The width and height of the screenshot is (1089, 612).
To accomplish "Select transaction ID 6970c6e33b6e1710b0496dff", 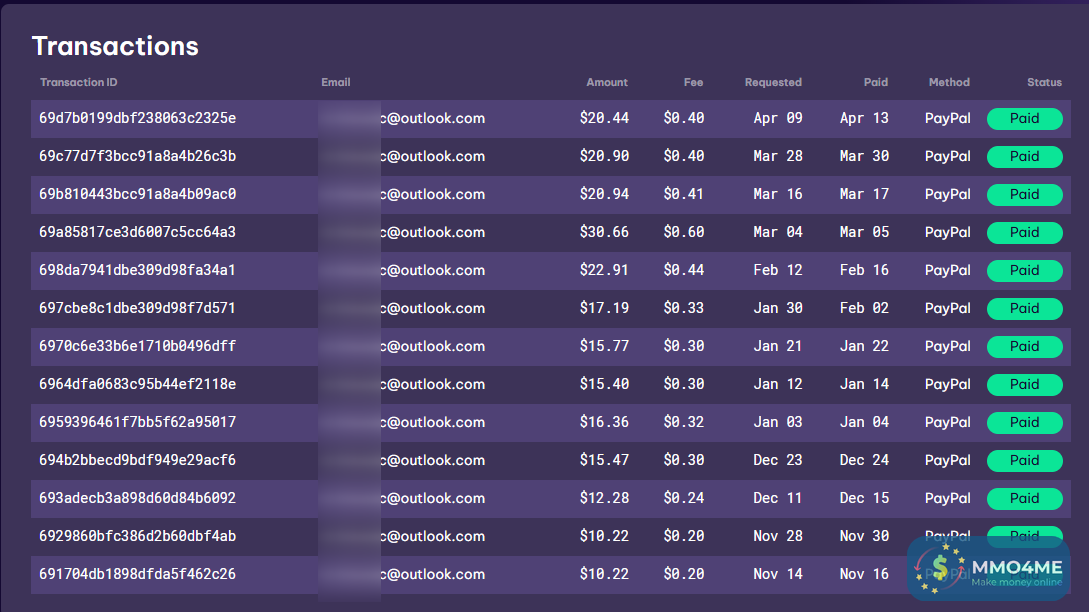I will [138, 346].
